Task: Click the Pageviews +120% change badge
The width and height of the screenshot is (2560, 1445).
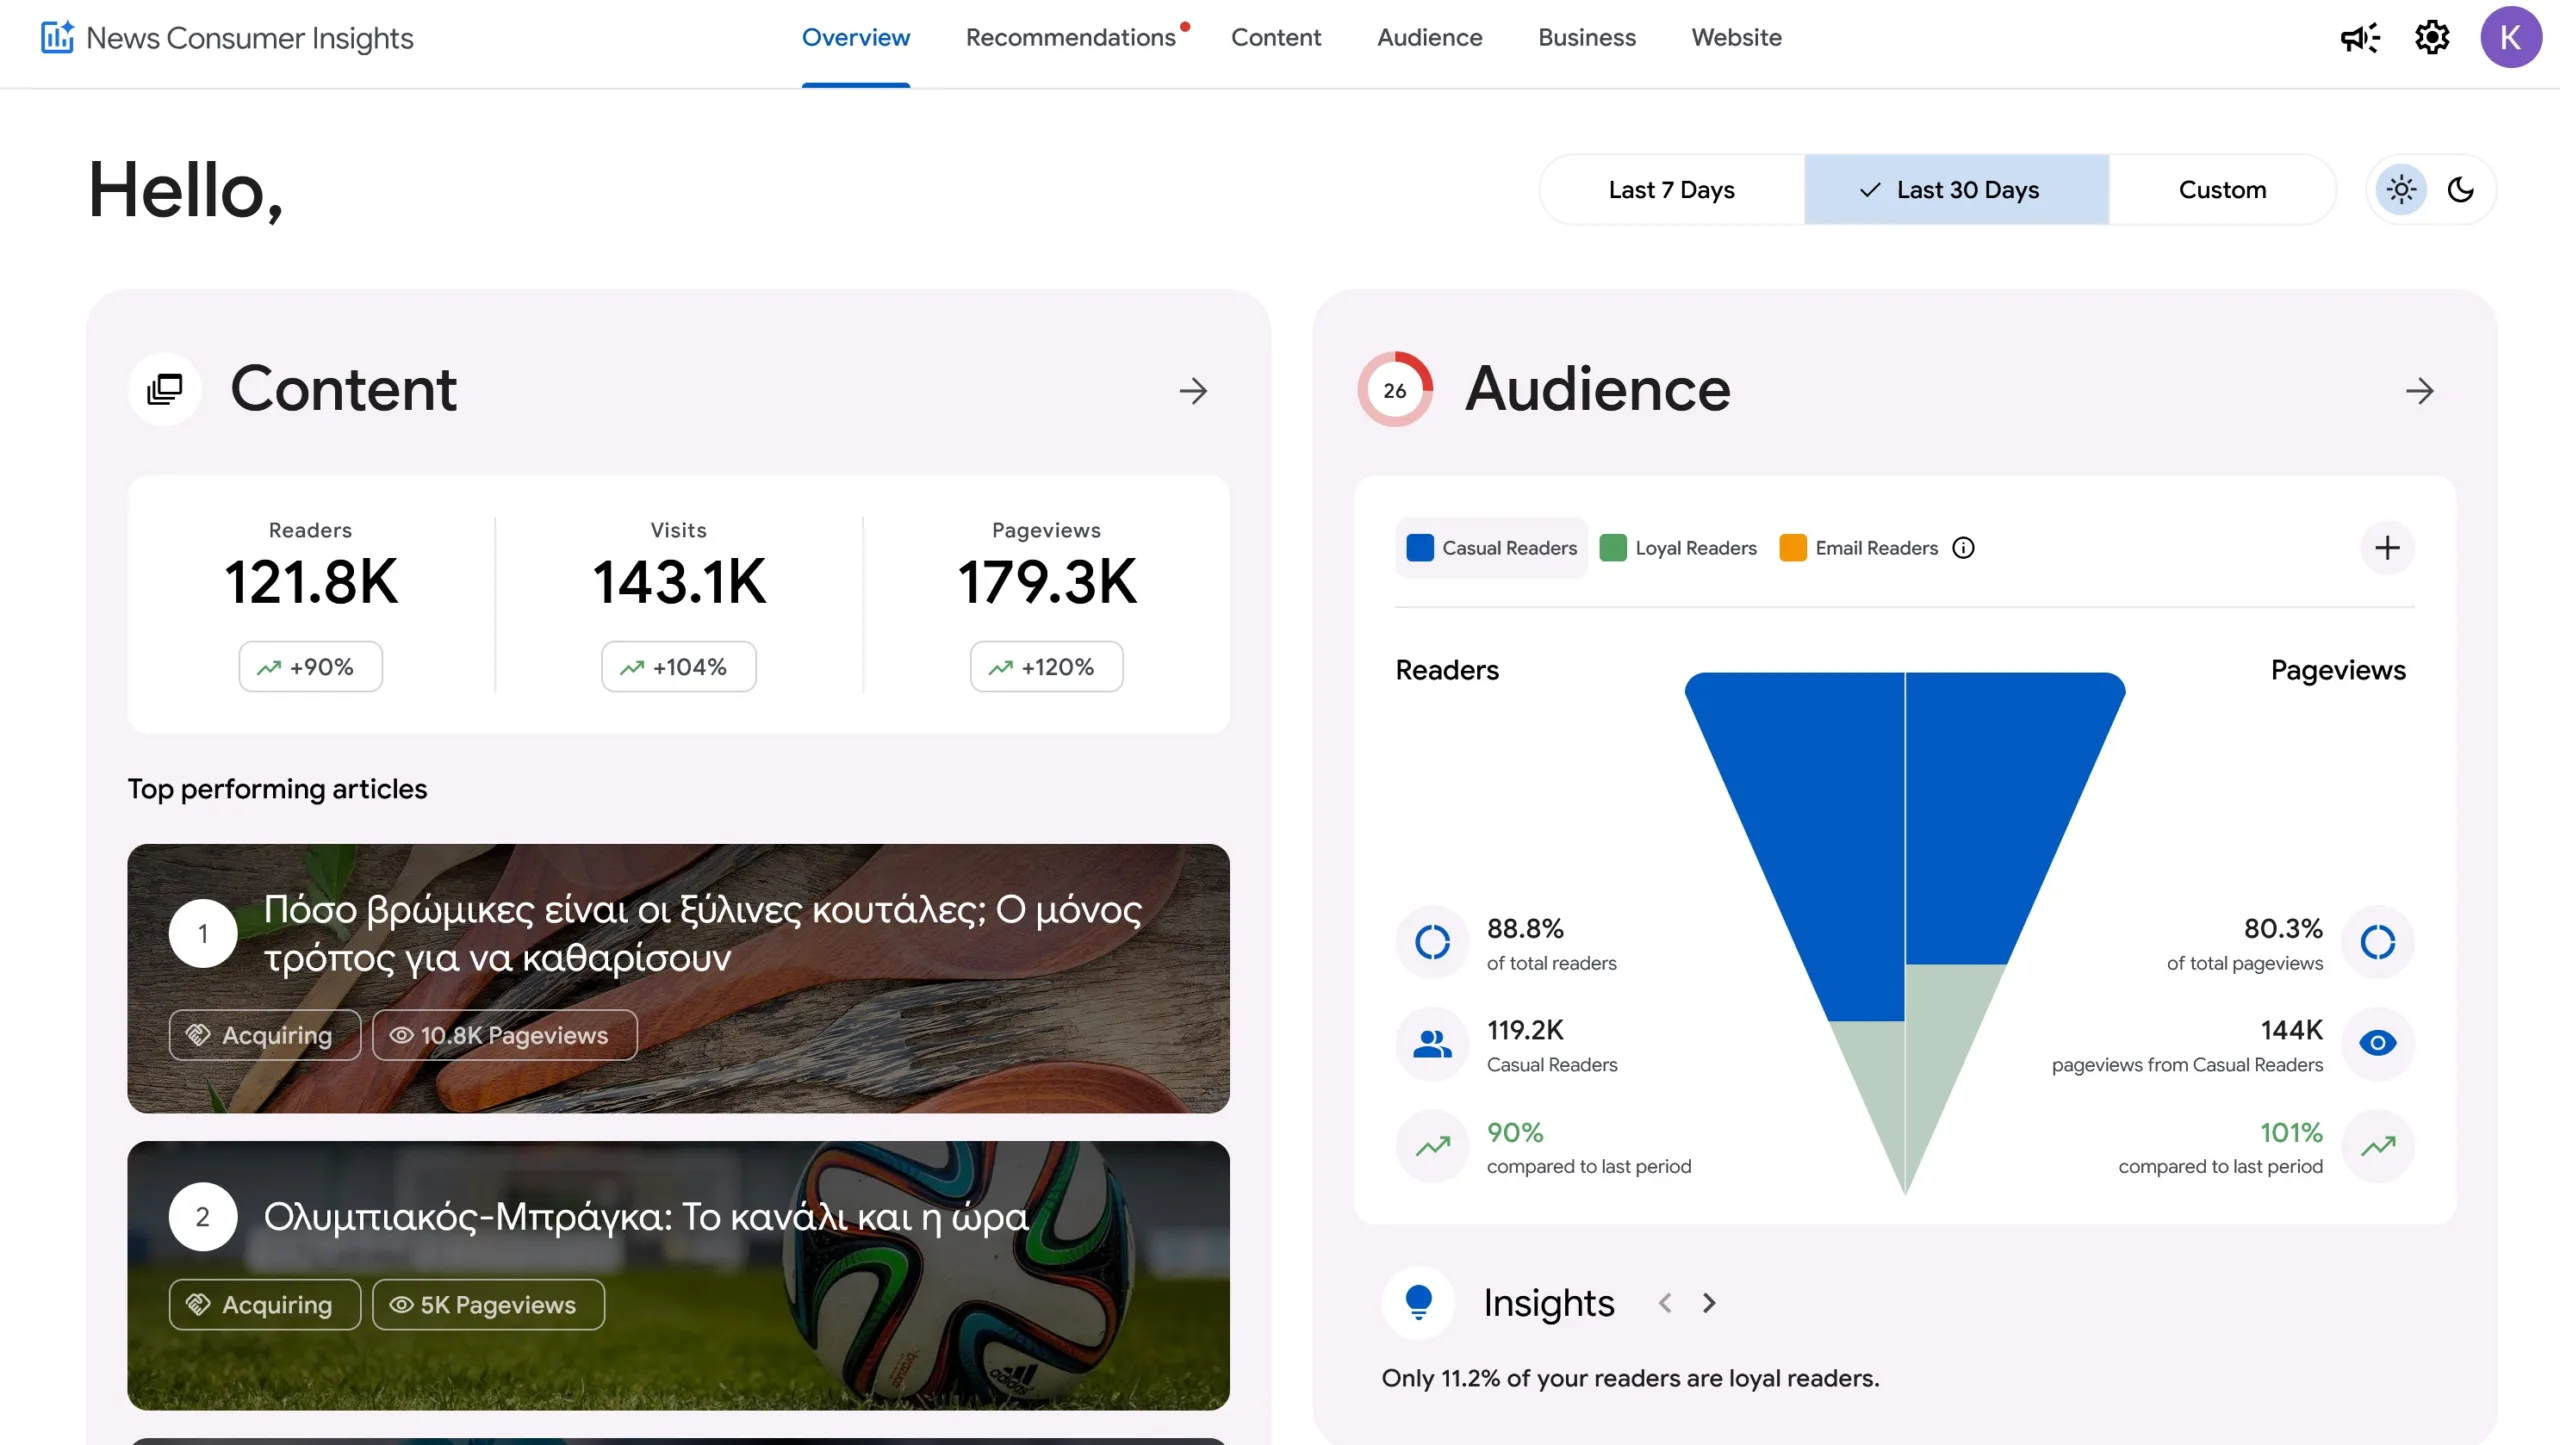Action: 1046,667
